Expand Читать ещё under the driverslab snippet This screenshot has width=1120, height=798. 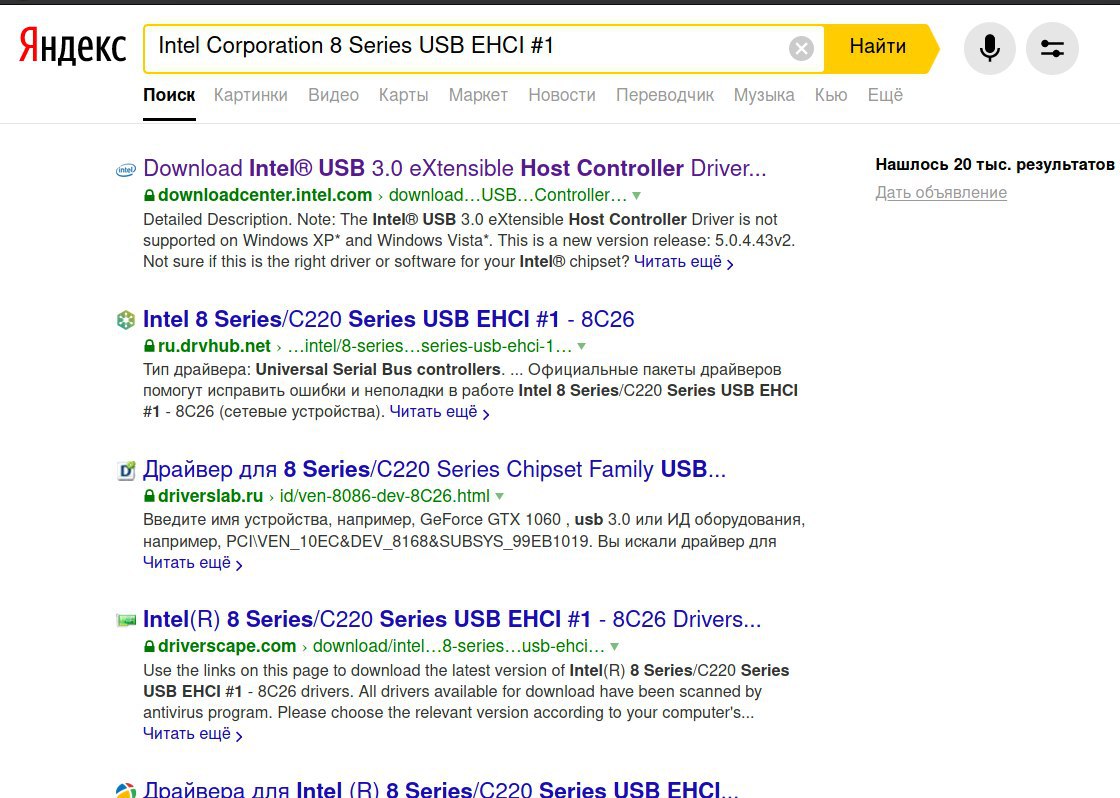pos(193,563)
